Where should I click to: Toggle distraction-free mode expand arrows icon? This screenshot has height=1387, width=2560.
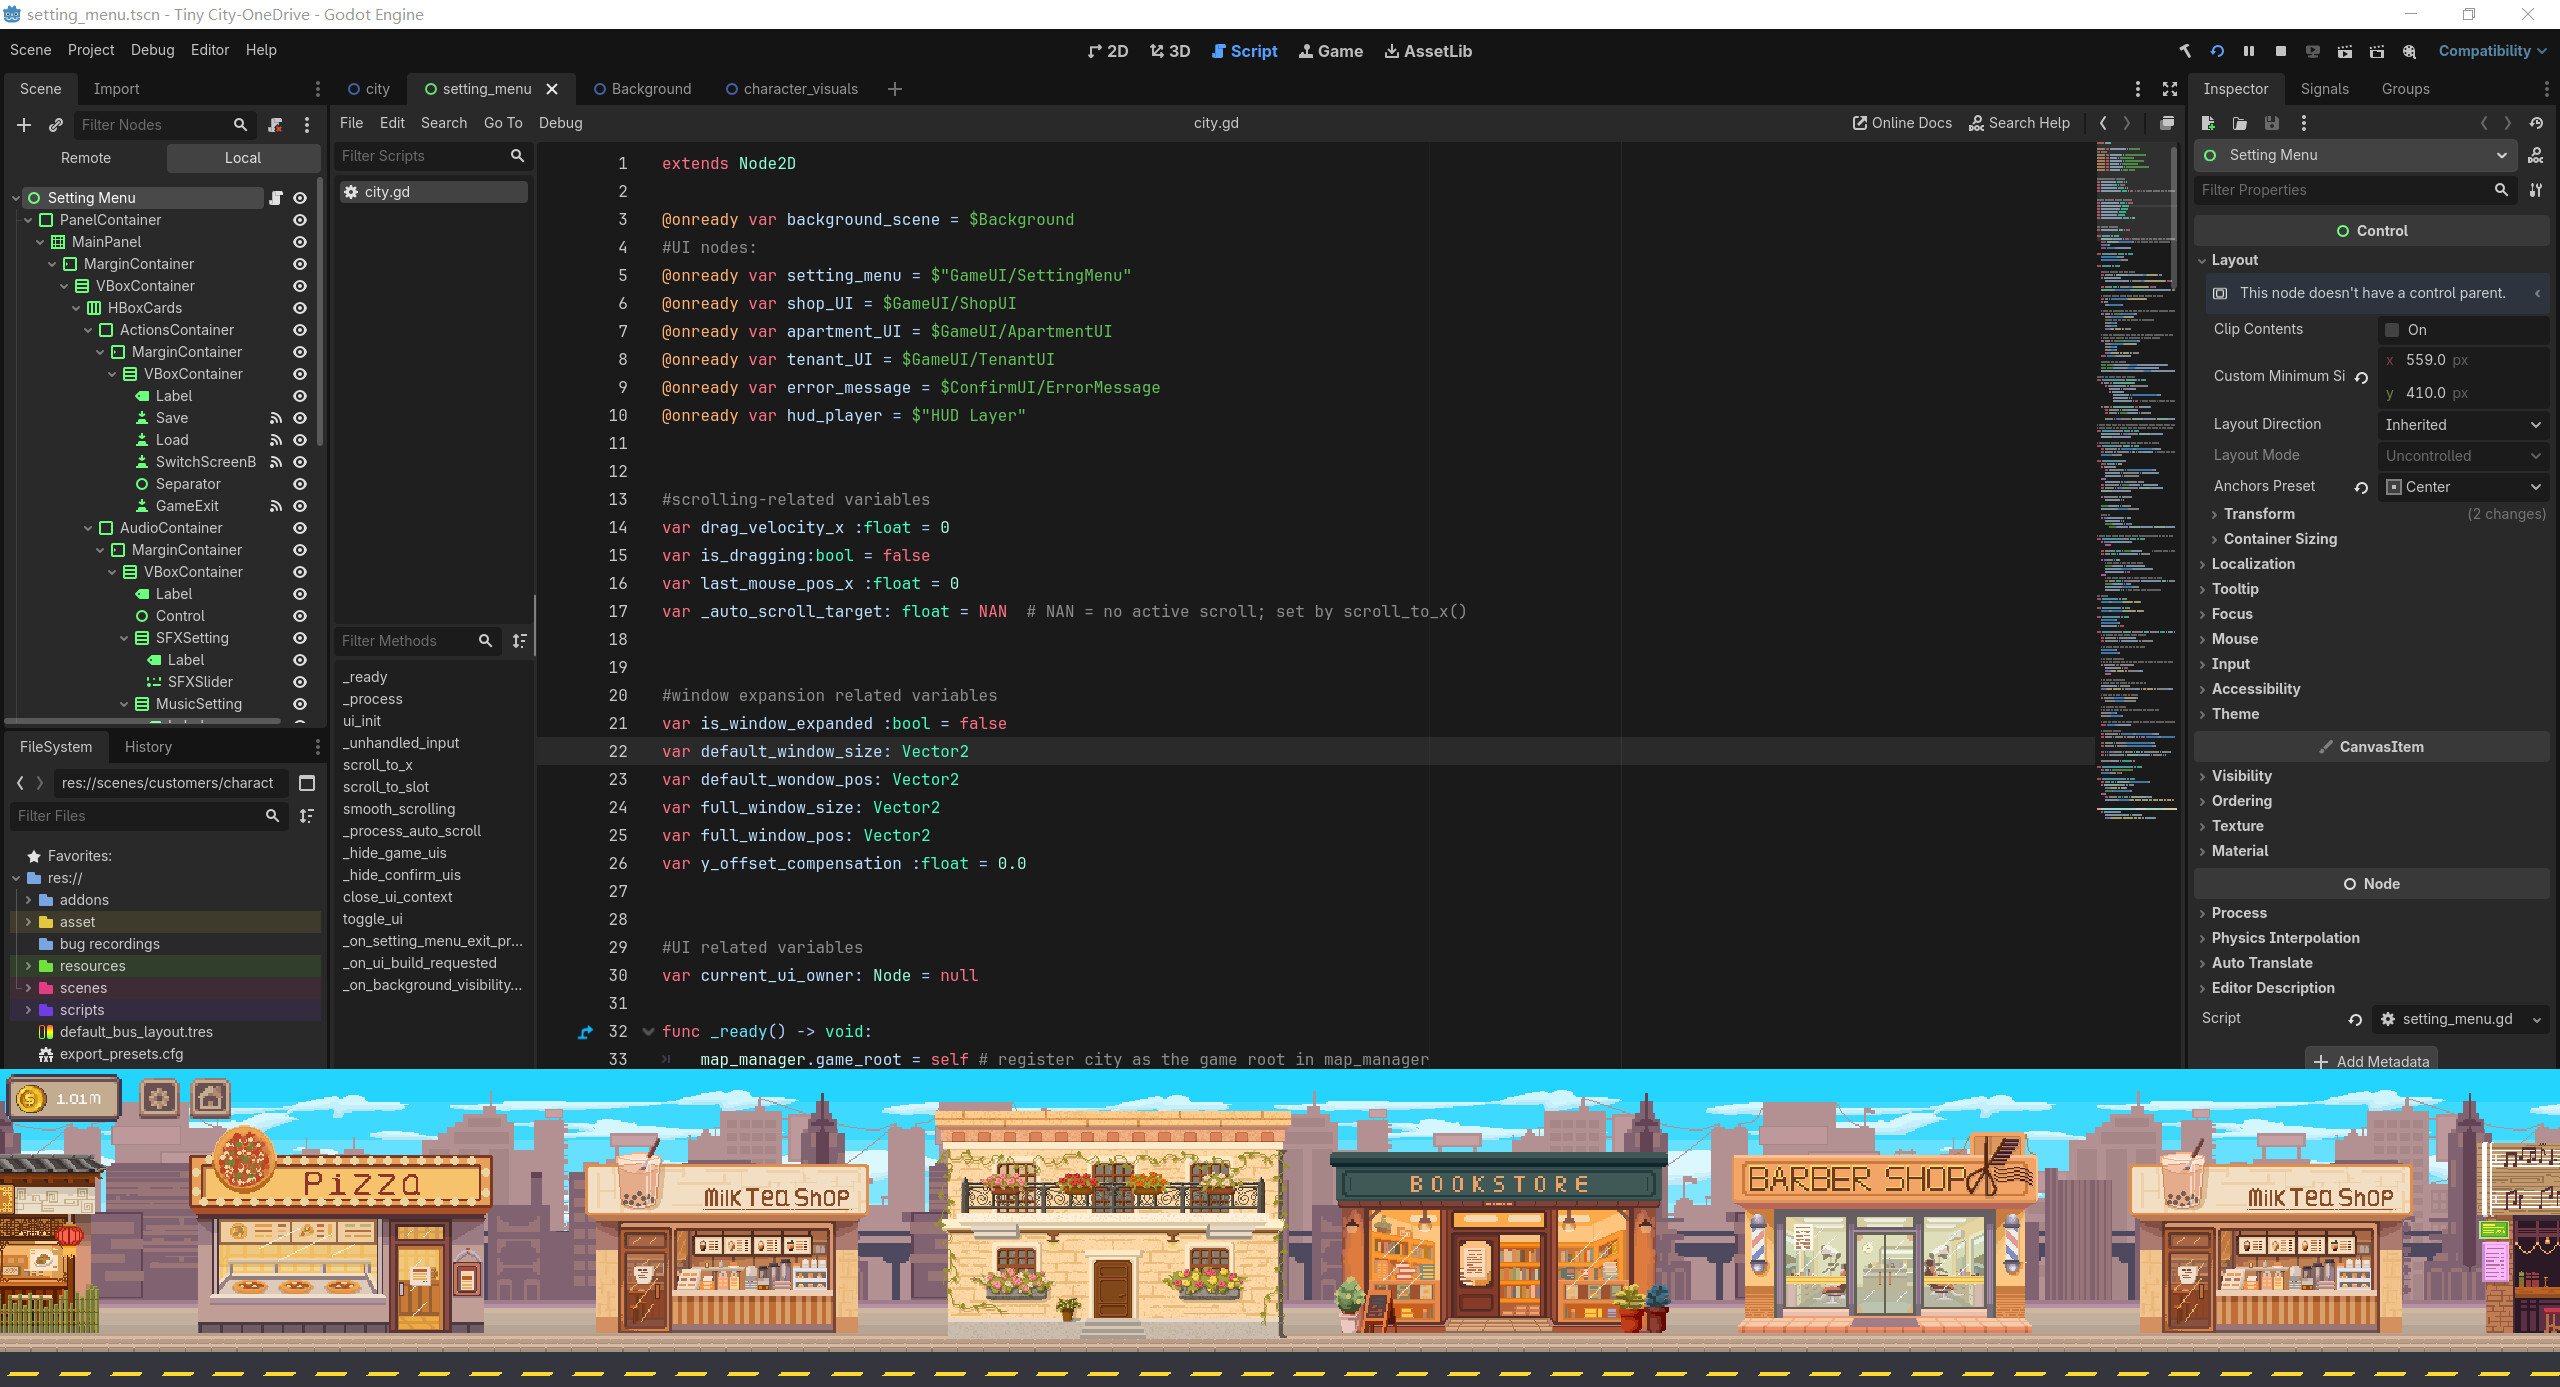2170,89
